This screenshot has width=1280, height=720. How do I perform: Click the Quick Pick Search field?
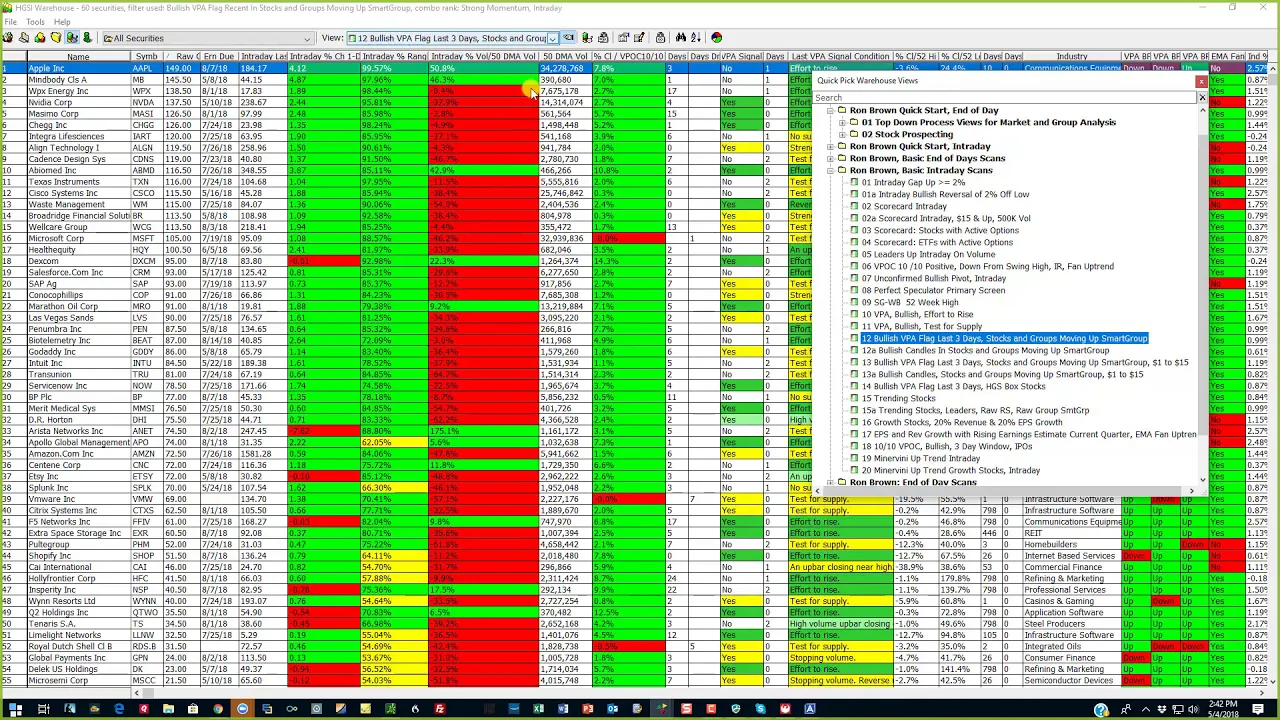[1004, 97]
